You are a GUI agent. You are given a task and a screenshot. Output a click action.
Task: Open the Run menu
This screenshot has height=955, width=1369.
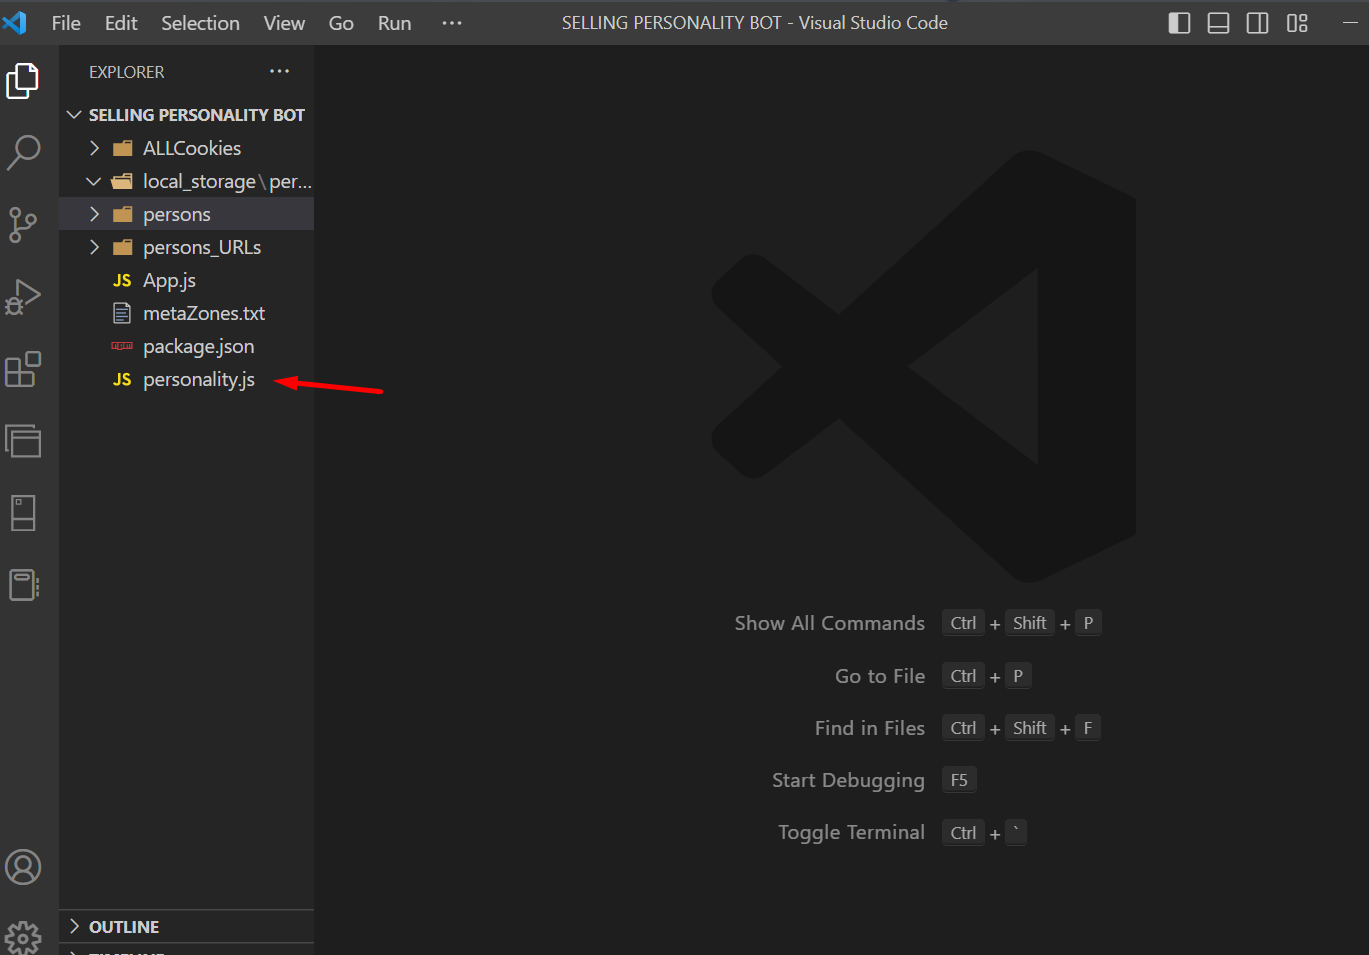point(394,23)
